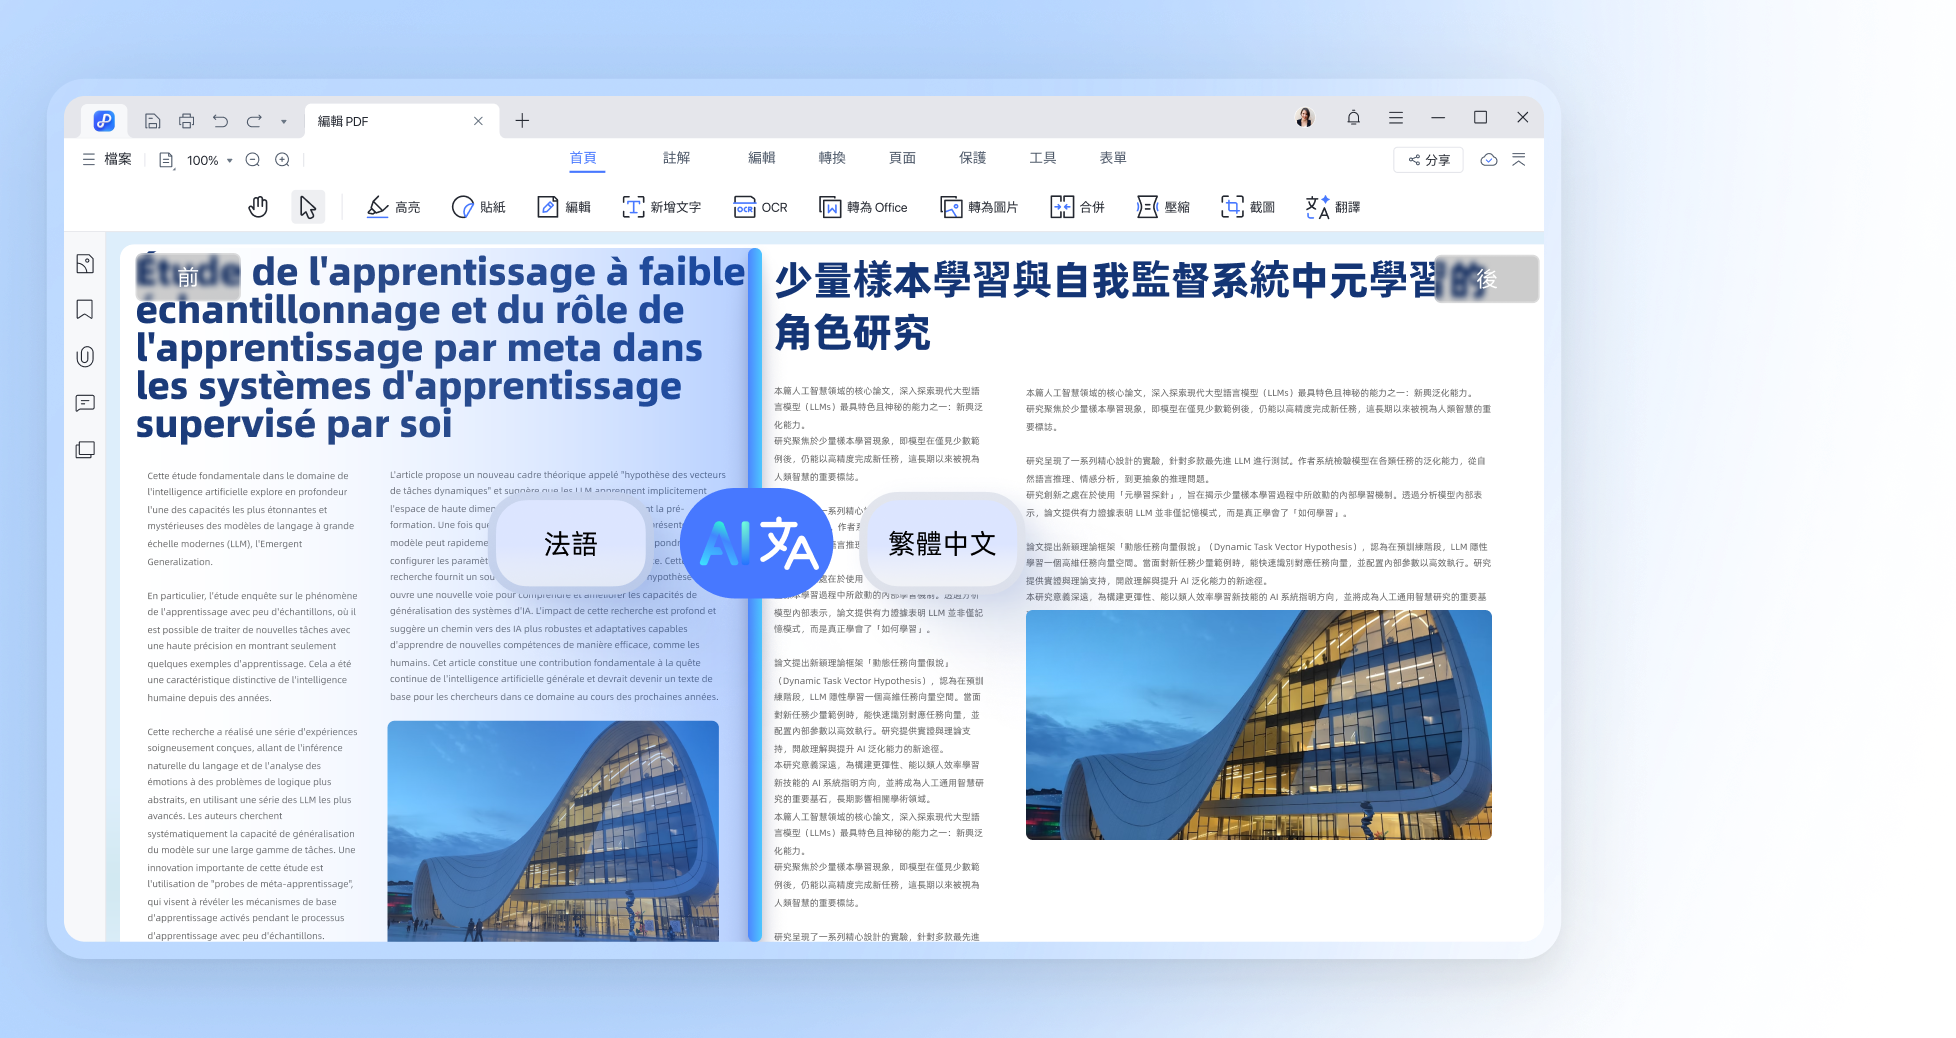This screenshot has height=1038, width=1956.
Task: Expand the quick access toolbar dropdown arrow
Action: coord(284,122)
